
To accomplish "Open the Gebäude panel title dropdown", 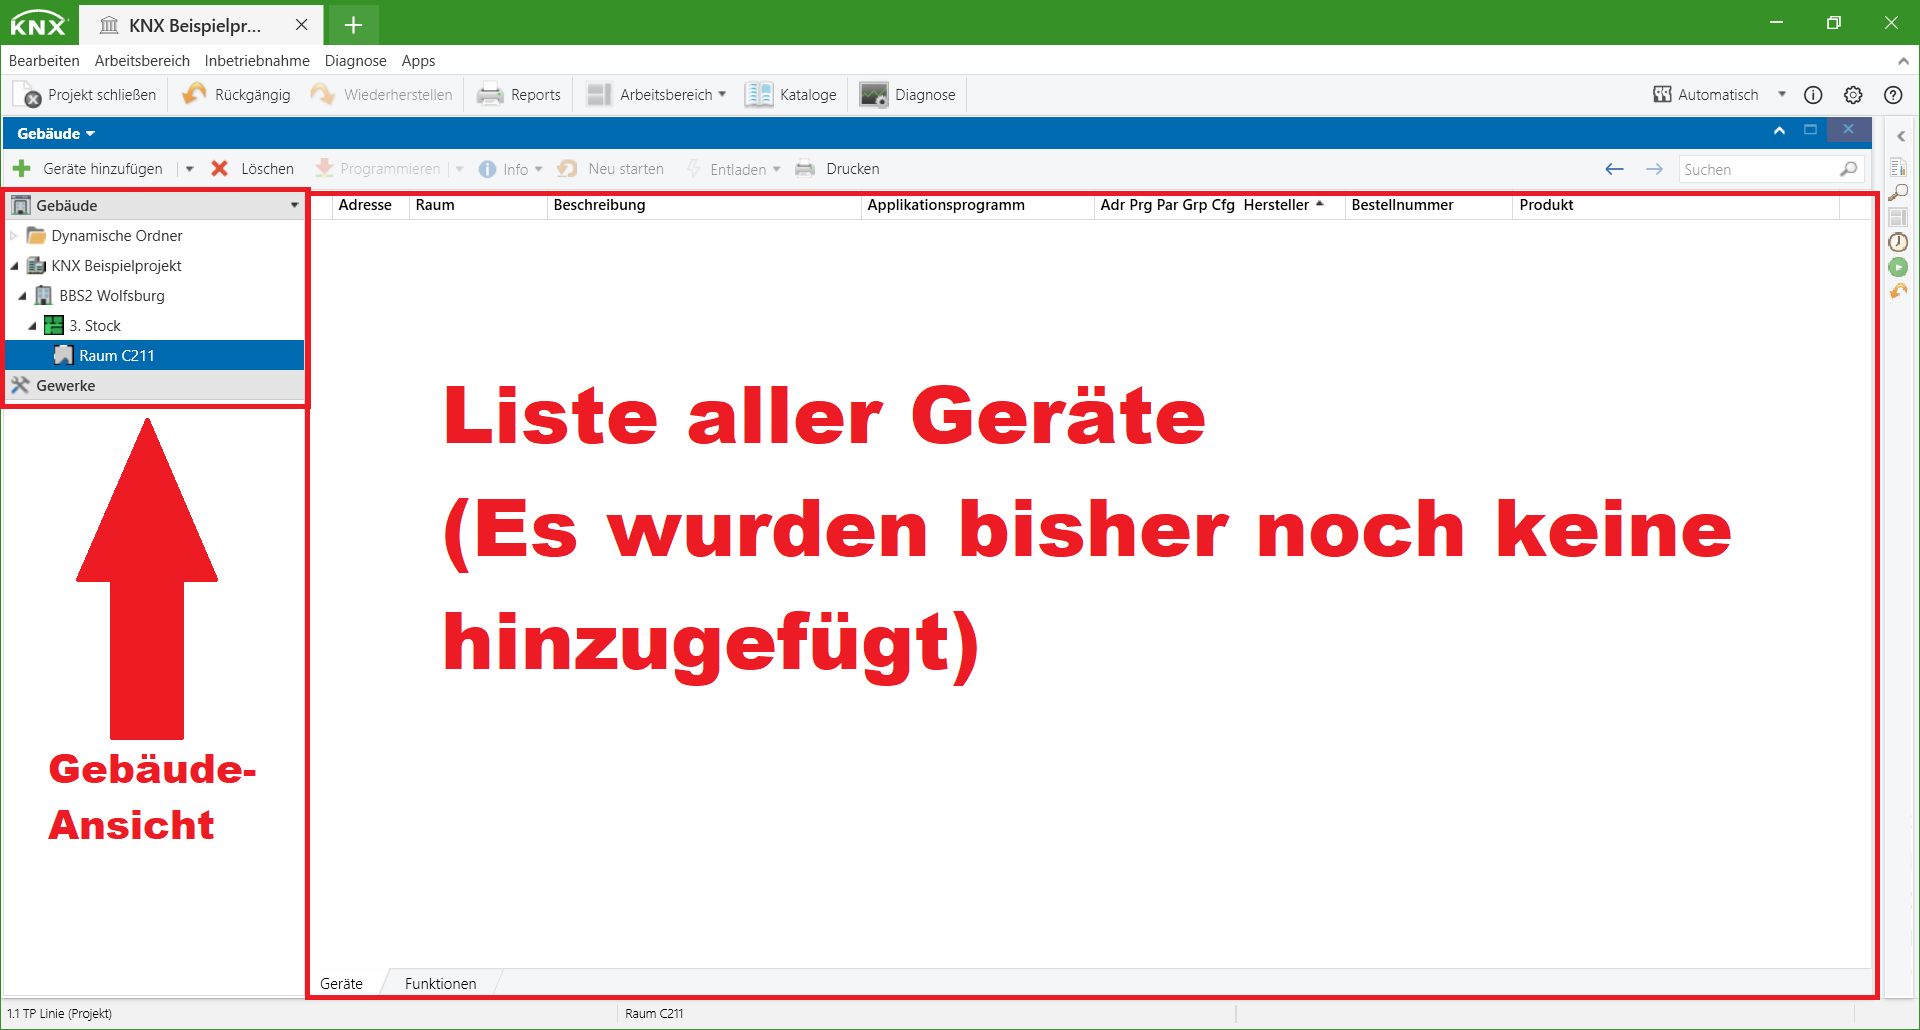I will [x=56, y=134].
